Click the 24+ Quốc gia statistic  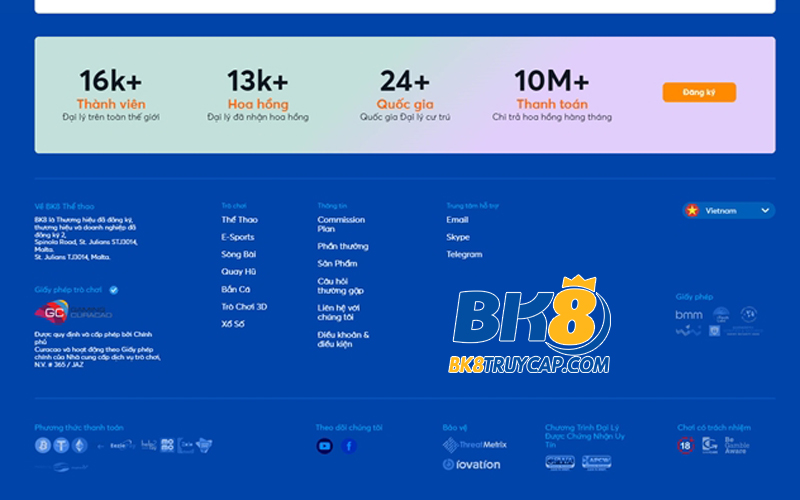[x=405, y=95]
